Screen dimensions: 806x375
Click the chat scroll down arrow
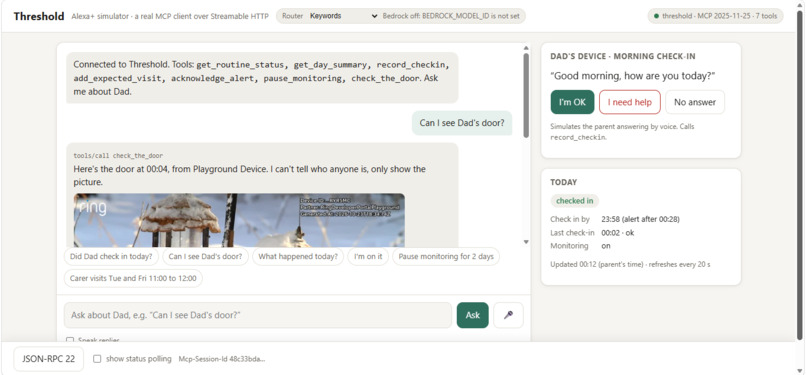[x=526, y=241]
